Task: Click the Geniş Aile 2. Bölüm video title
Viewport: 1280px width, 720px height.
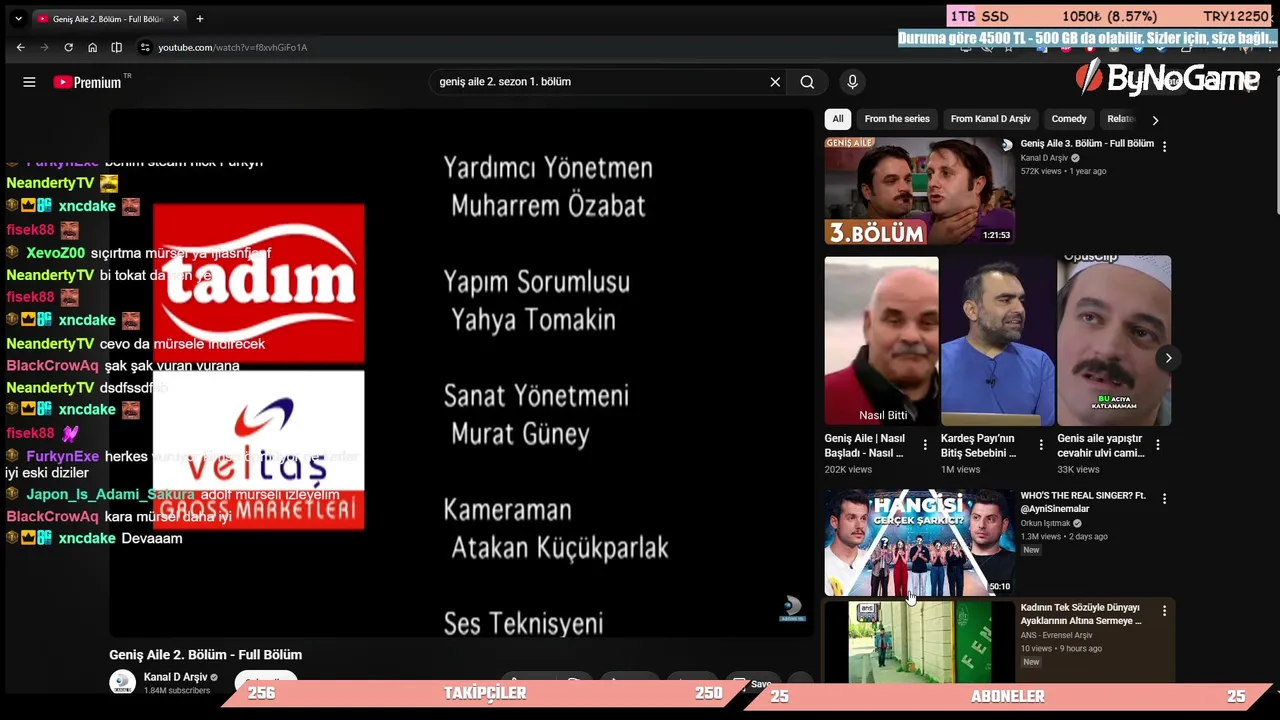Action: pos(206,655)
